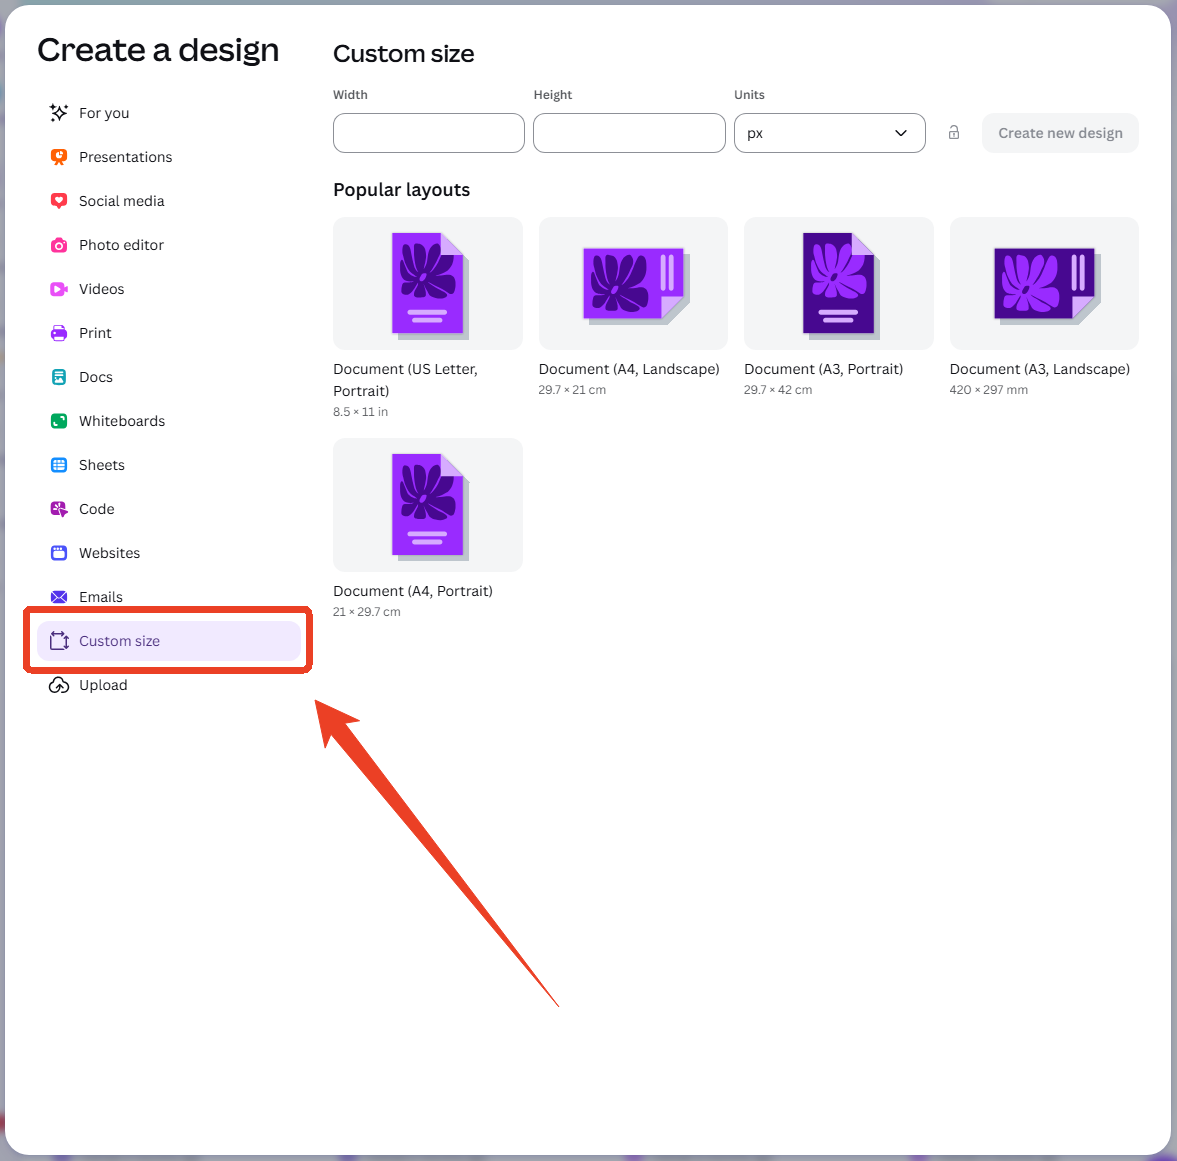The width and height of the screenshot is (1177, 1161).
Task: Open the Units px dropdown
Action: tap(829, 133)
